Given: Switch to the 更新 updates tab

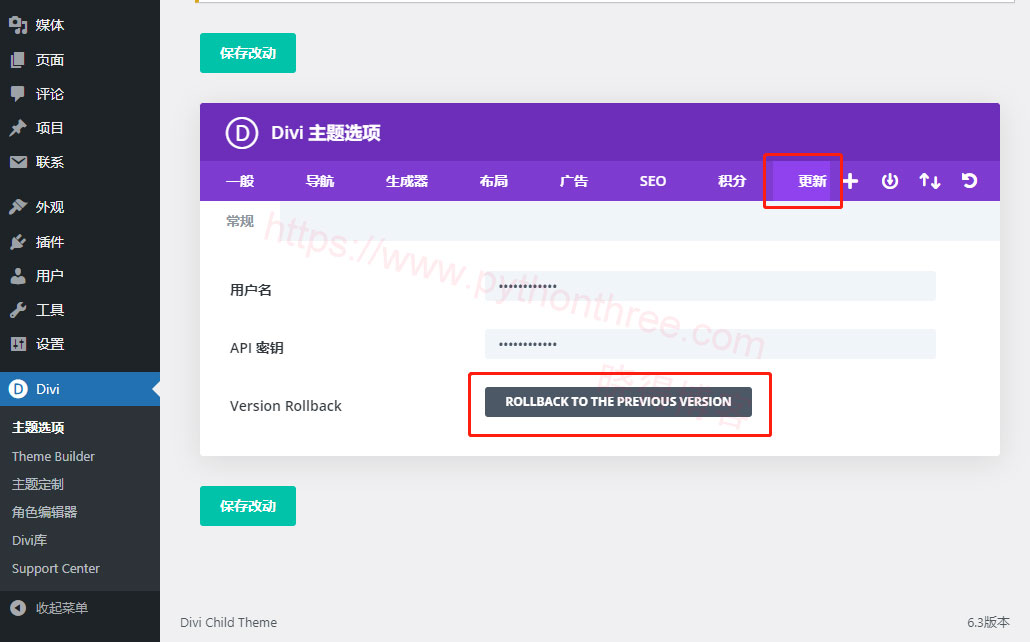Looking at the screenshot, I should (812, 181).
